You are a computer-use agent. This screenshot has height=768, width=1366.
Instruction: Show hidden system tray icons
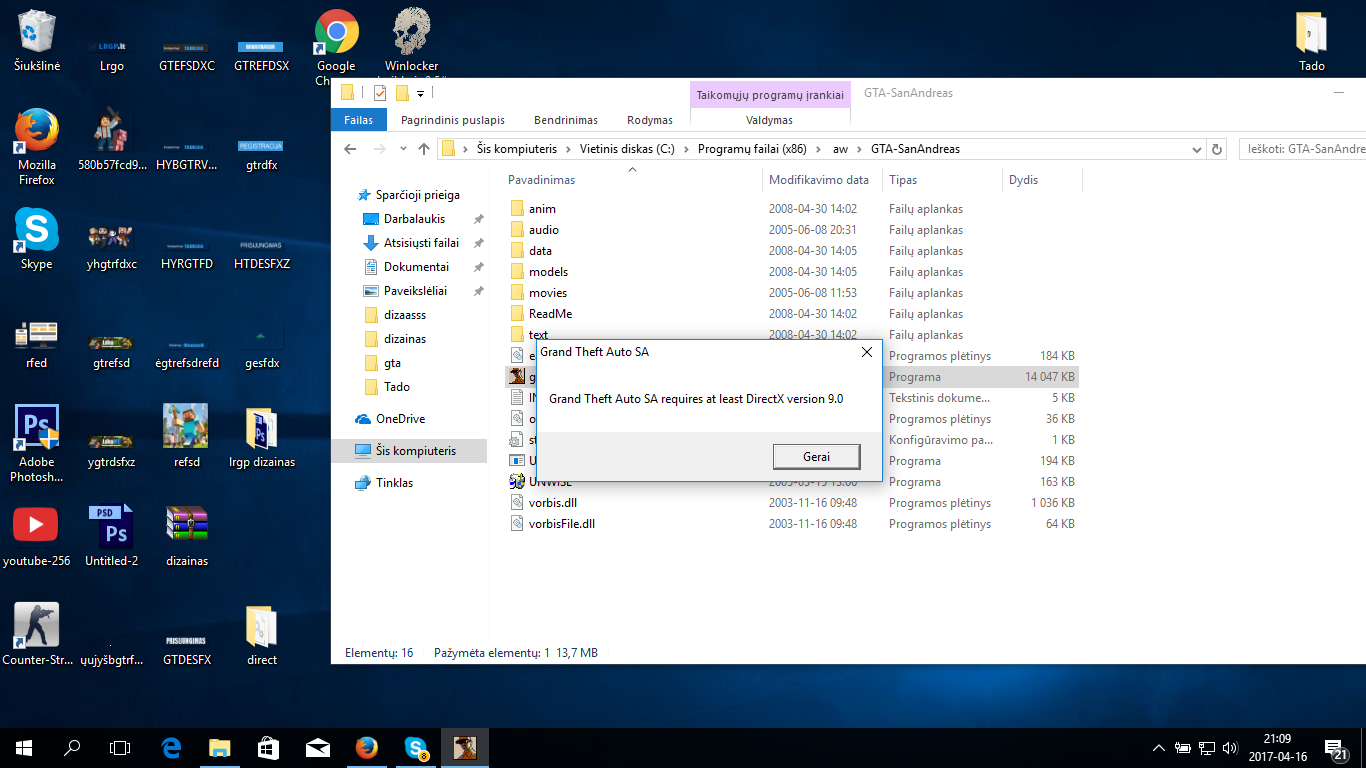click(1159, 748)
